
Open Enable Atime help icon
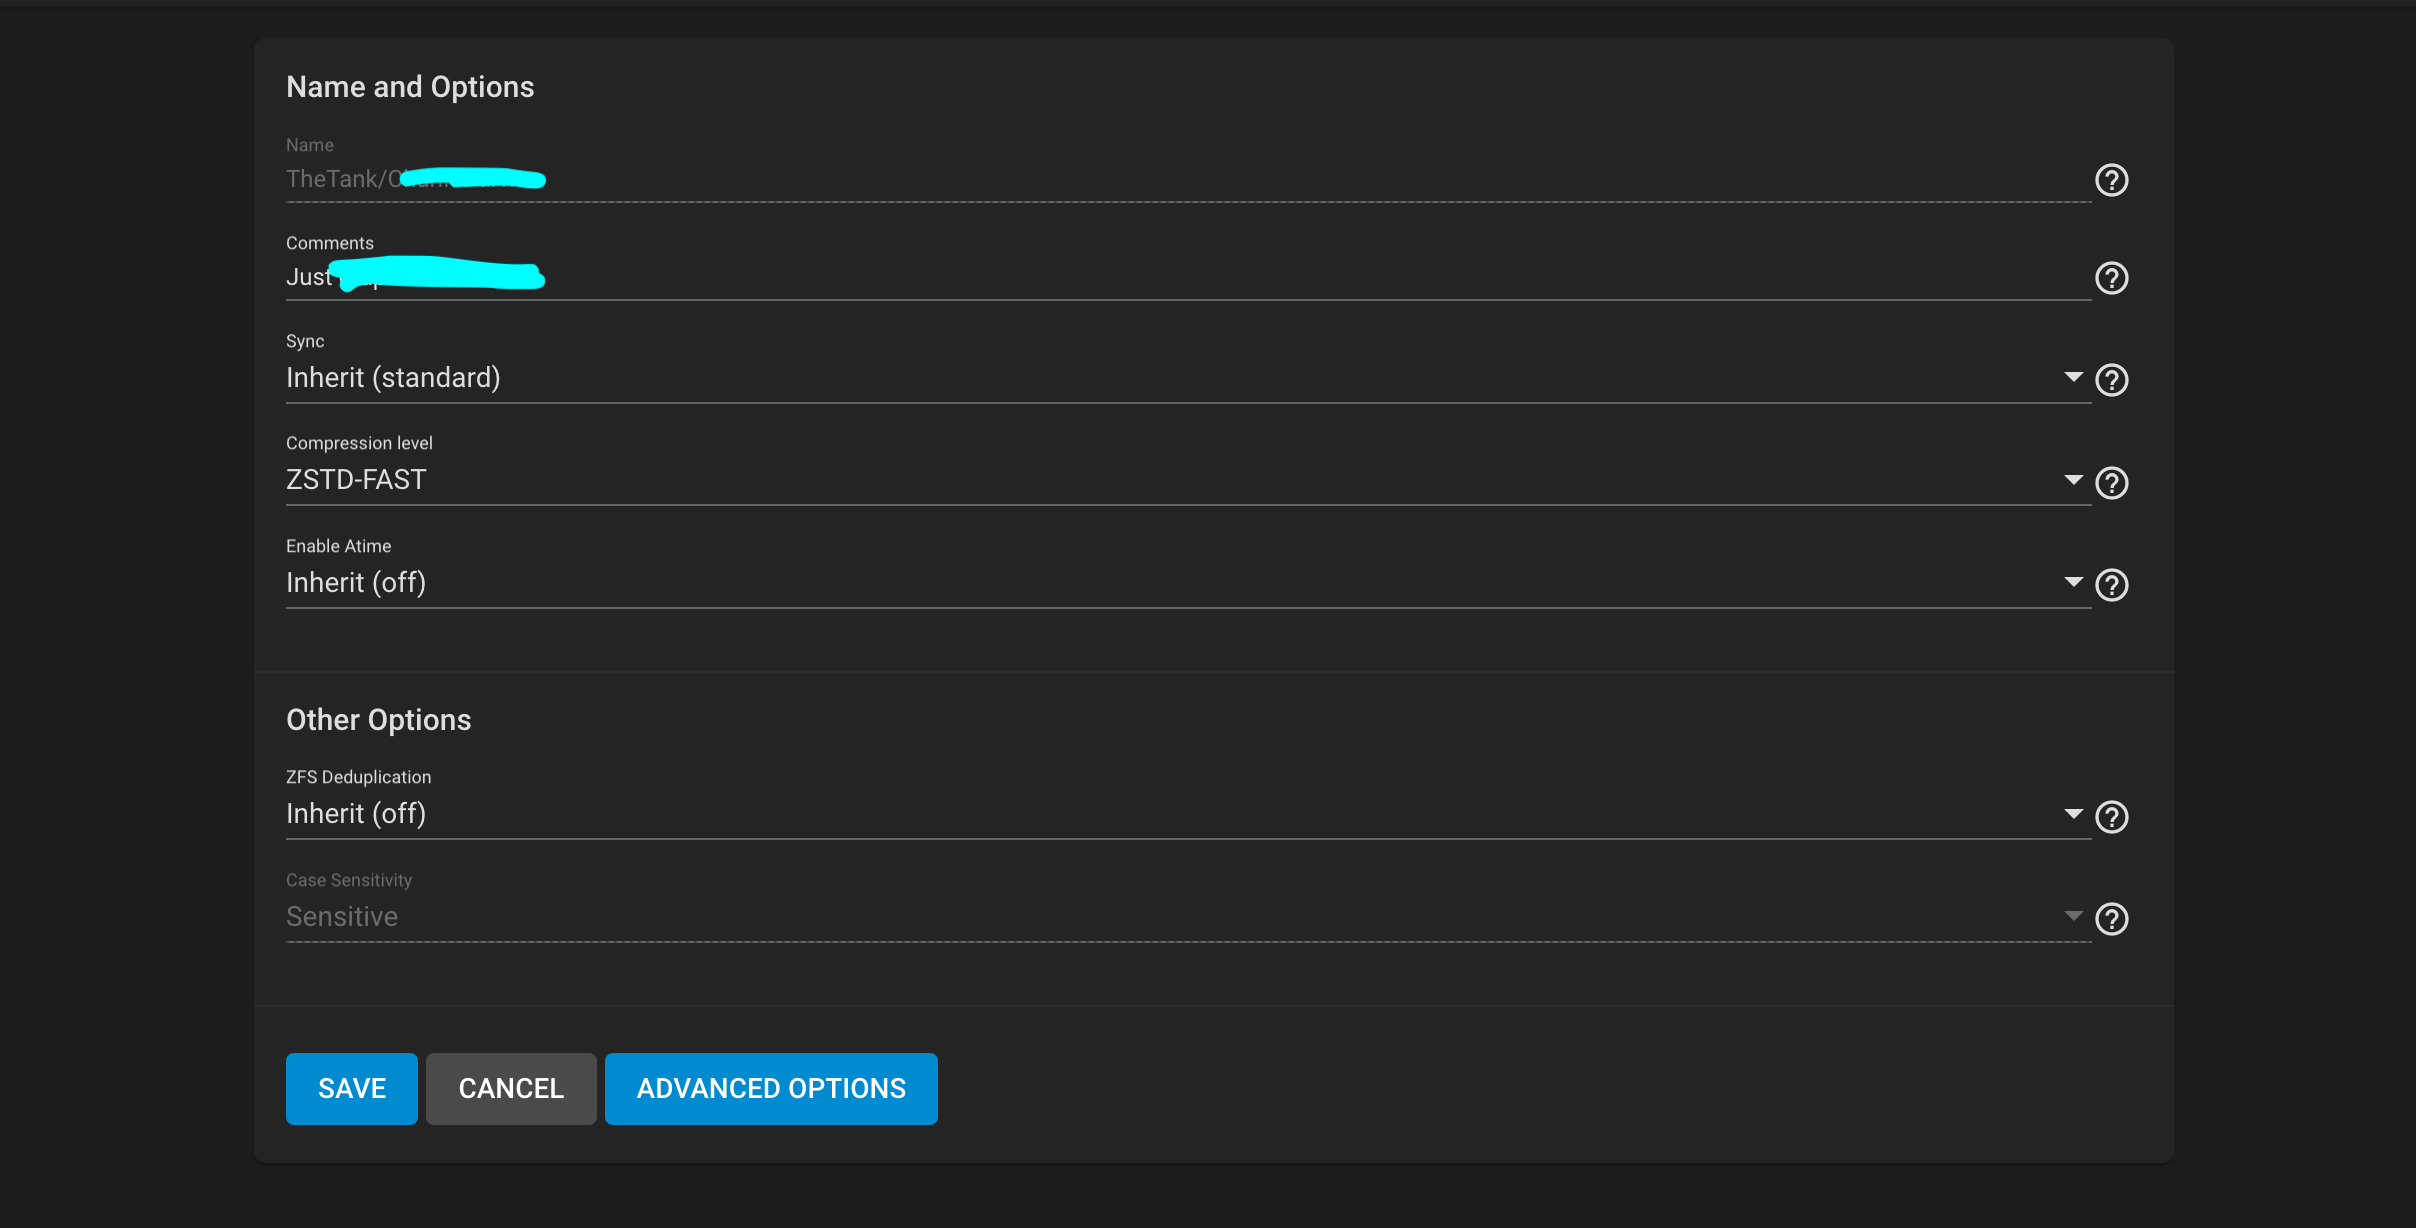coord(2111,585)
